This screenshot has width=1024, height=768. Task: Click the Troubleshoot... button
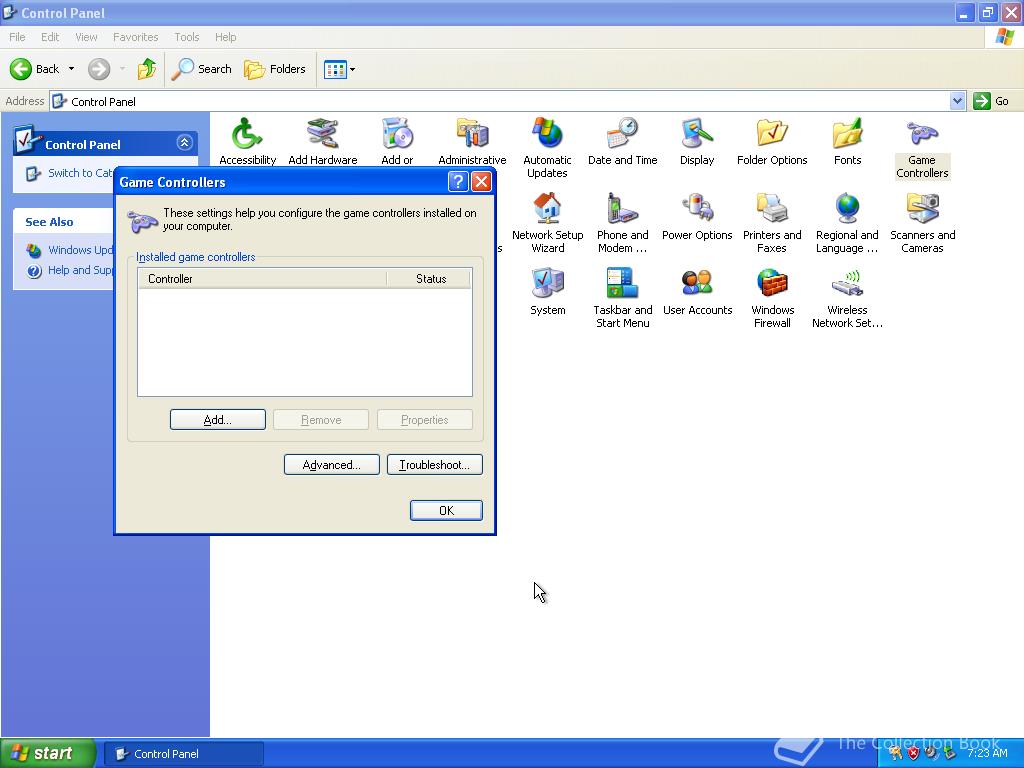point(435,465)
